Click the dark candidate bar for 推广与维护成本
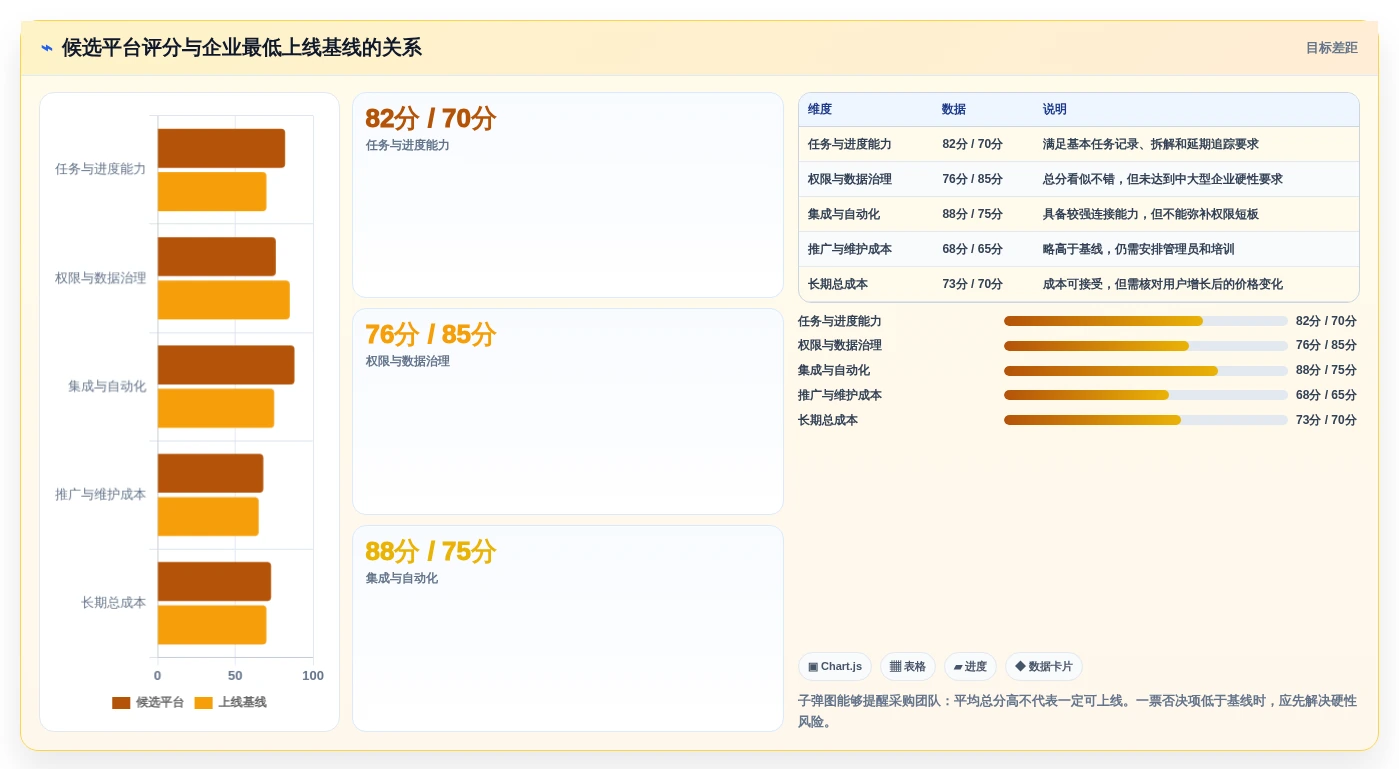The height and width of the screenshot is (769, 1399). pos(211,473)
